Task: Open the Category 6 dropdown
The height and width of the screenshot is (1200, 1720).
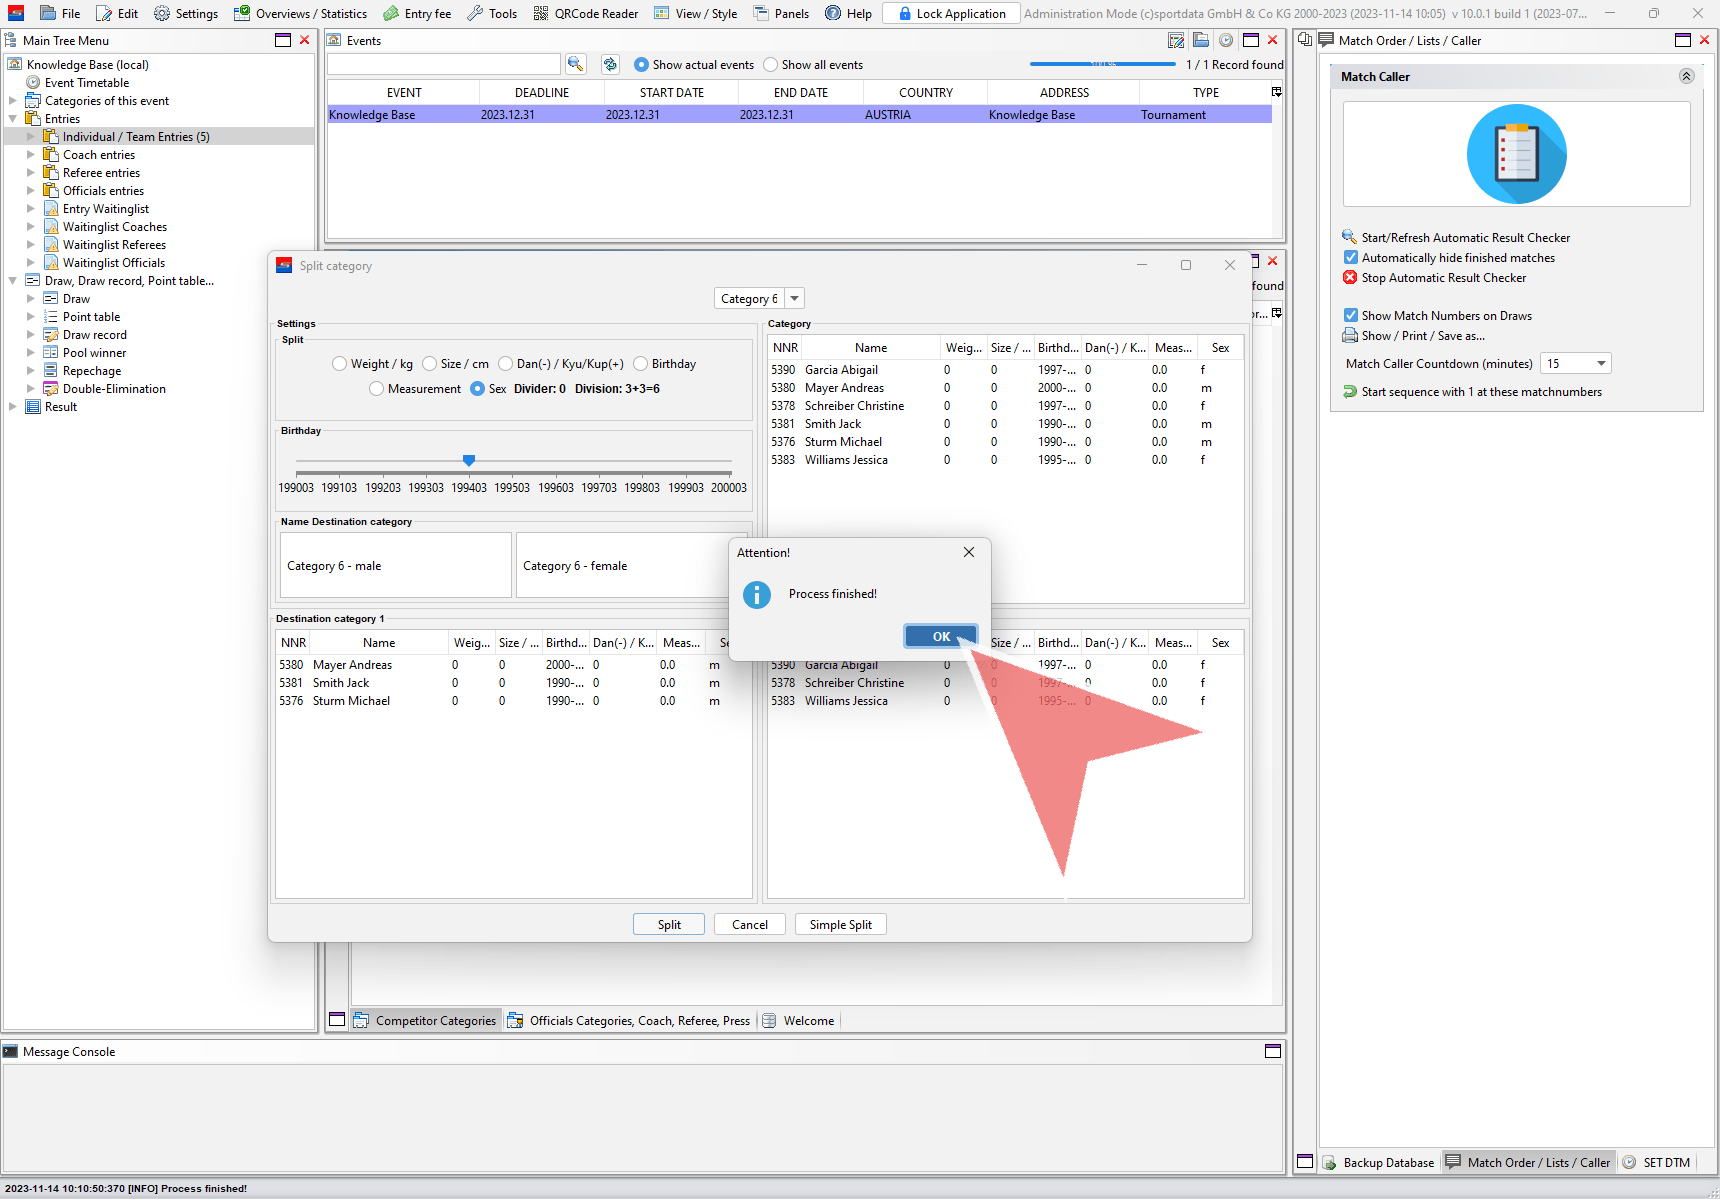Action: click(794, 298)
